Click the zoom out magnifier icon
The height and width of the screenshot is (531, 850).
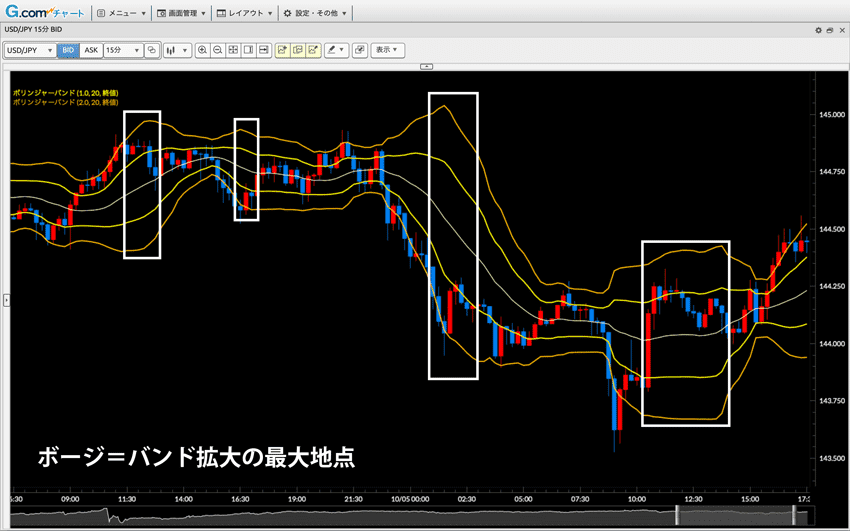217,49
